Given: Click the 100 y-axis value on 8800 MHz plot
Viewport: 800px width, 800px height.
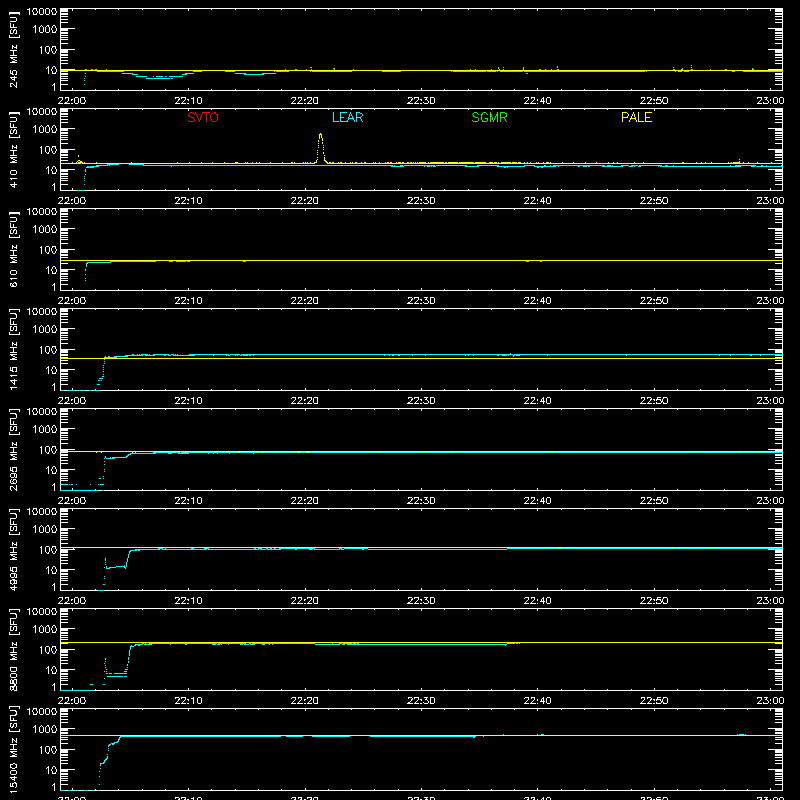Looking at the screenshot, I should coord(48,650).
